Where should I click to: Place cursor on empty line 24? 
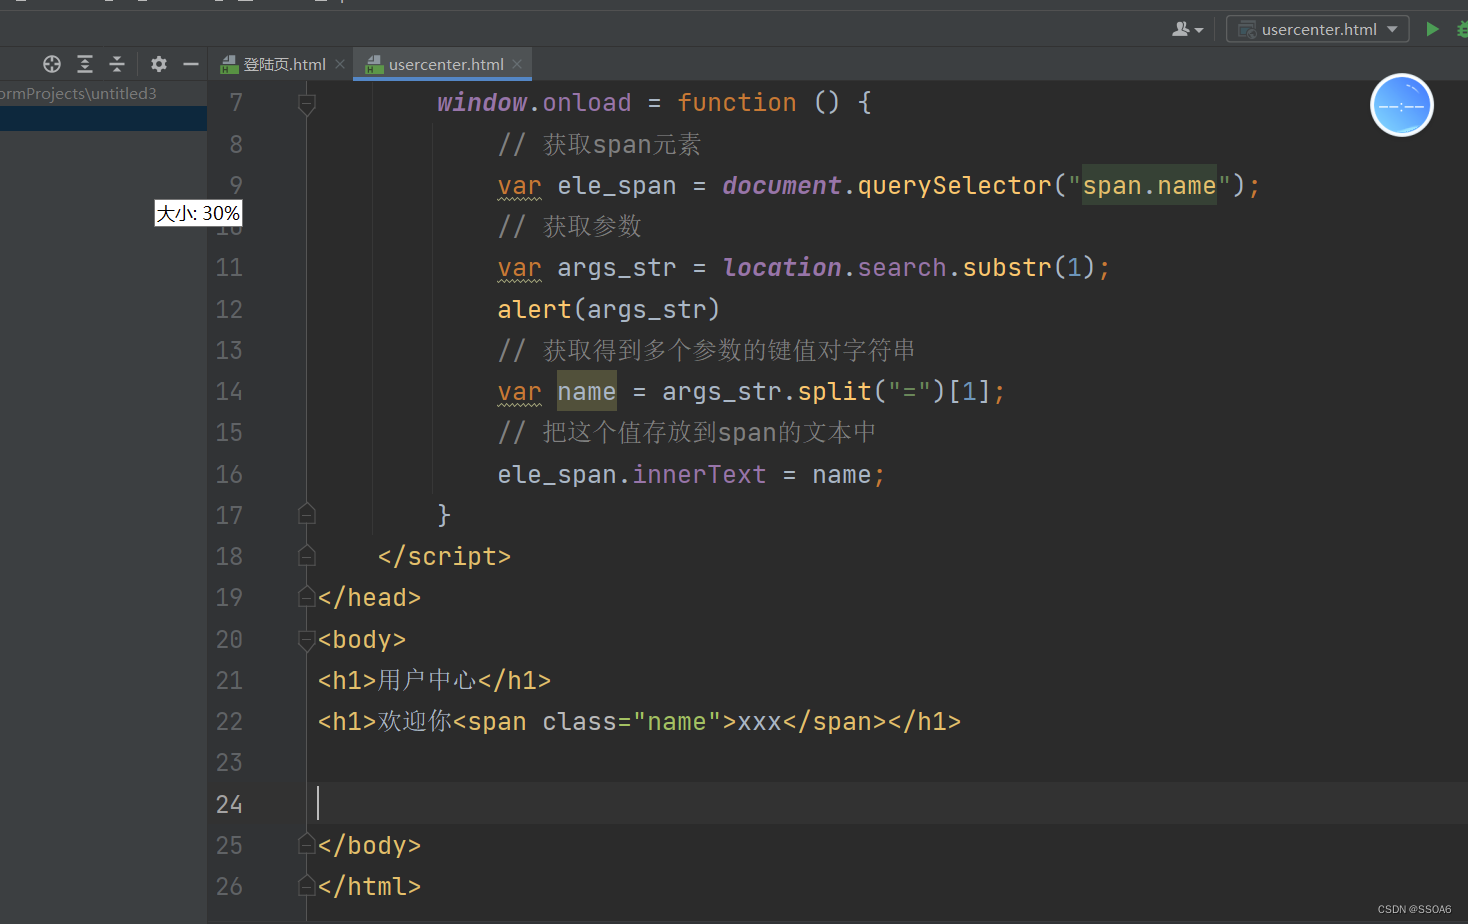click(x=887, y=804)
